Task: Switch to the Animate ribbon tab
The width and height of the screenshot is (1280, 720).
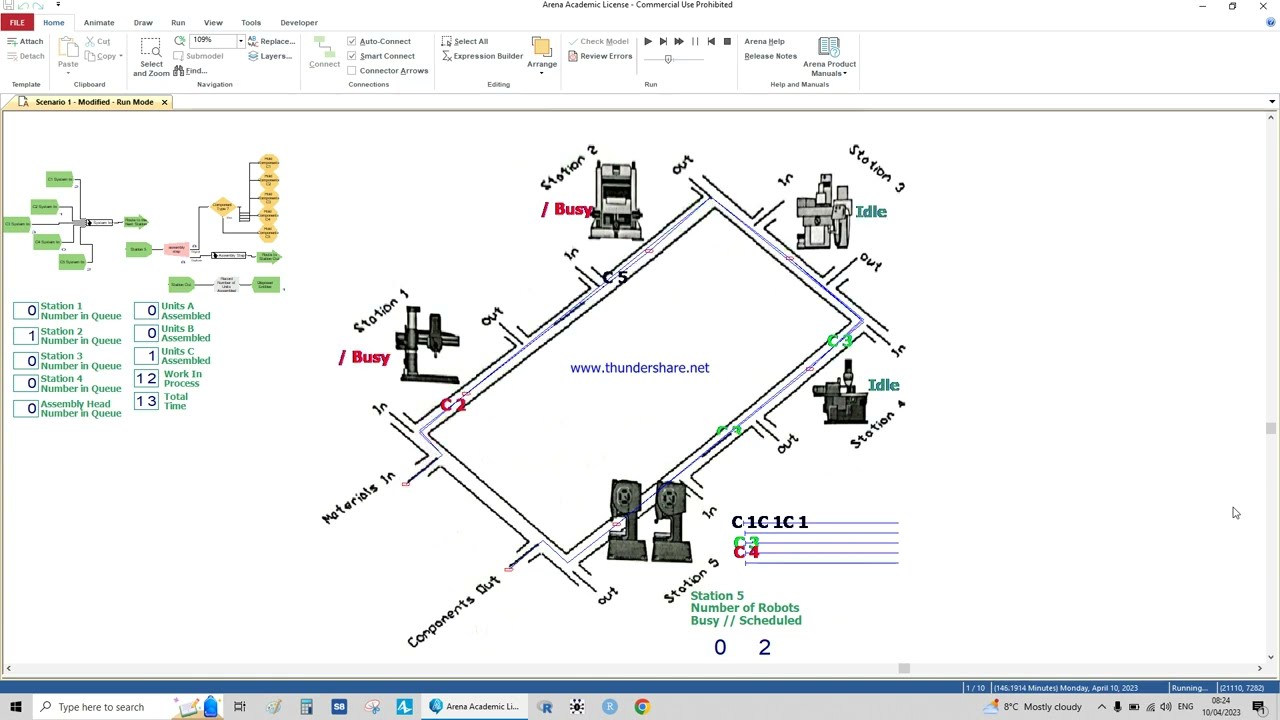Action: 99,22
